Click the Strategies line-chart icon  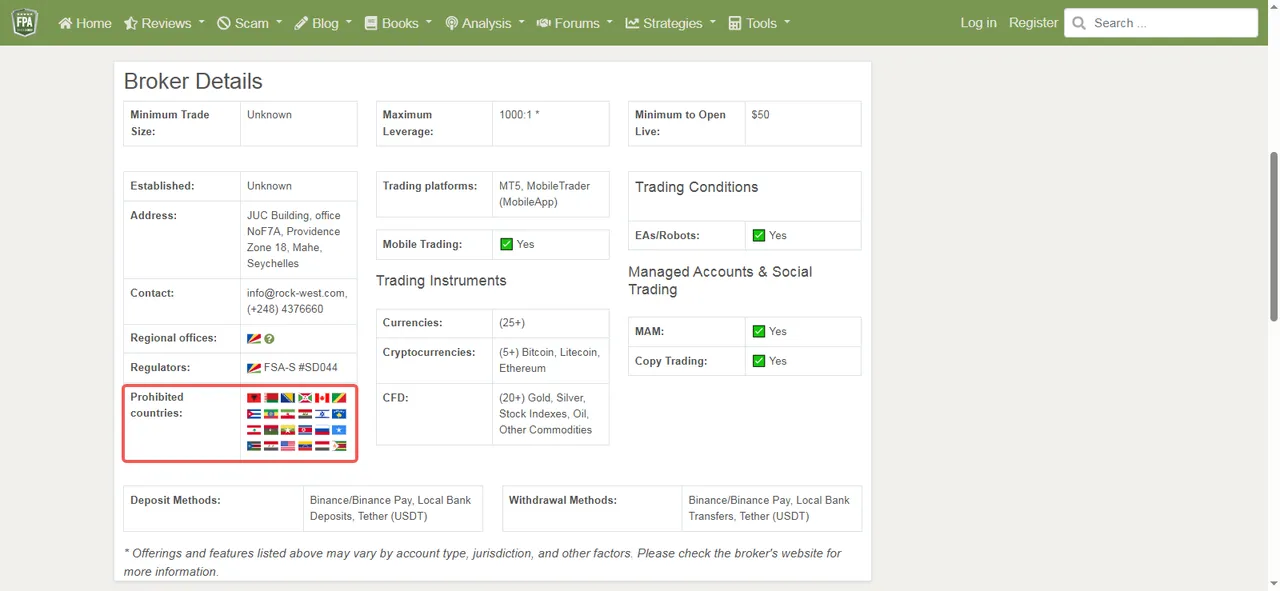coord(633,23)
